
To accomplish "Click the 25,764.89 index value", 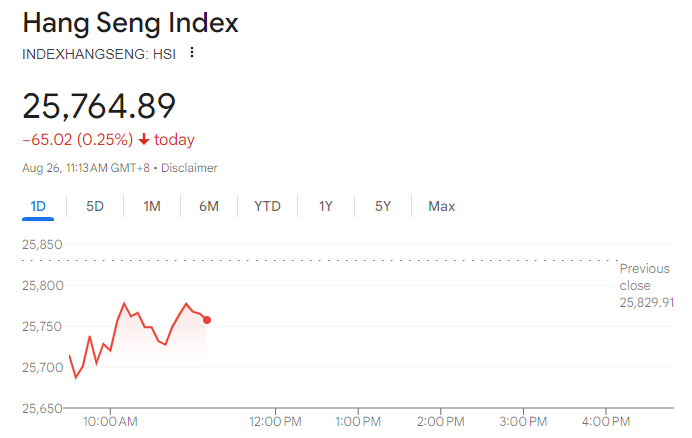I will tap(99, 105).
